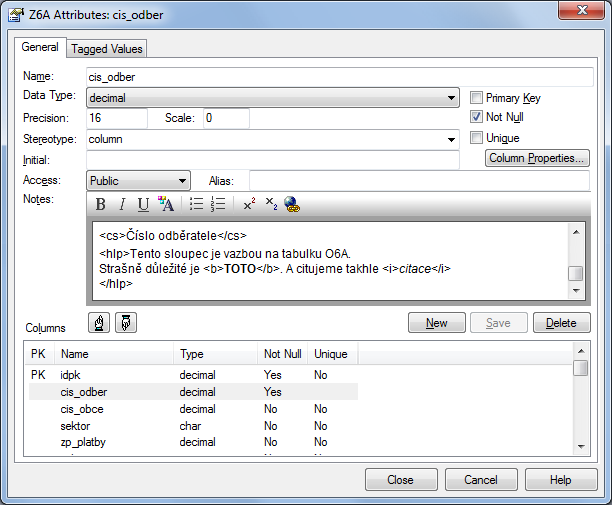Expand the Stereotype dropdown list

tap(452, 139)
